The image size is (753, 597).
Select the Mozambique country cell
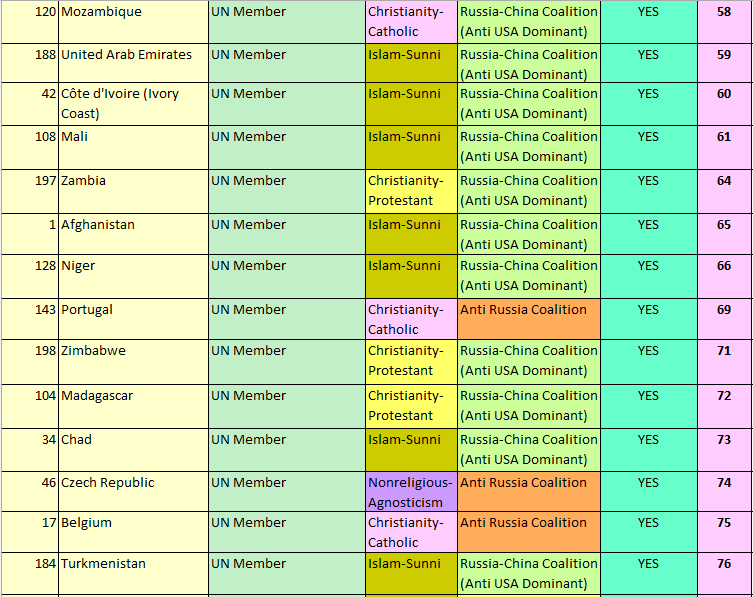(134, 22)
